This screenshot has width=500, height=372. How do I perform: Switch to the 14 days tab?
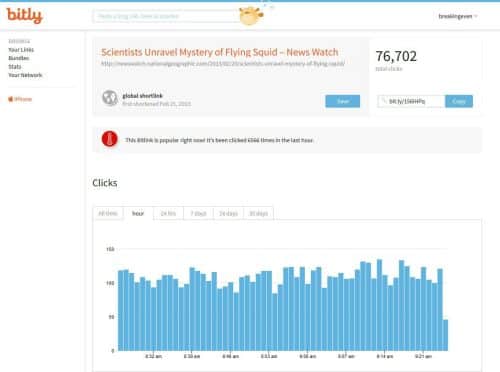pyautogui.click(x=228, y=213)
